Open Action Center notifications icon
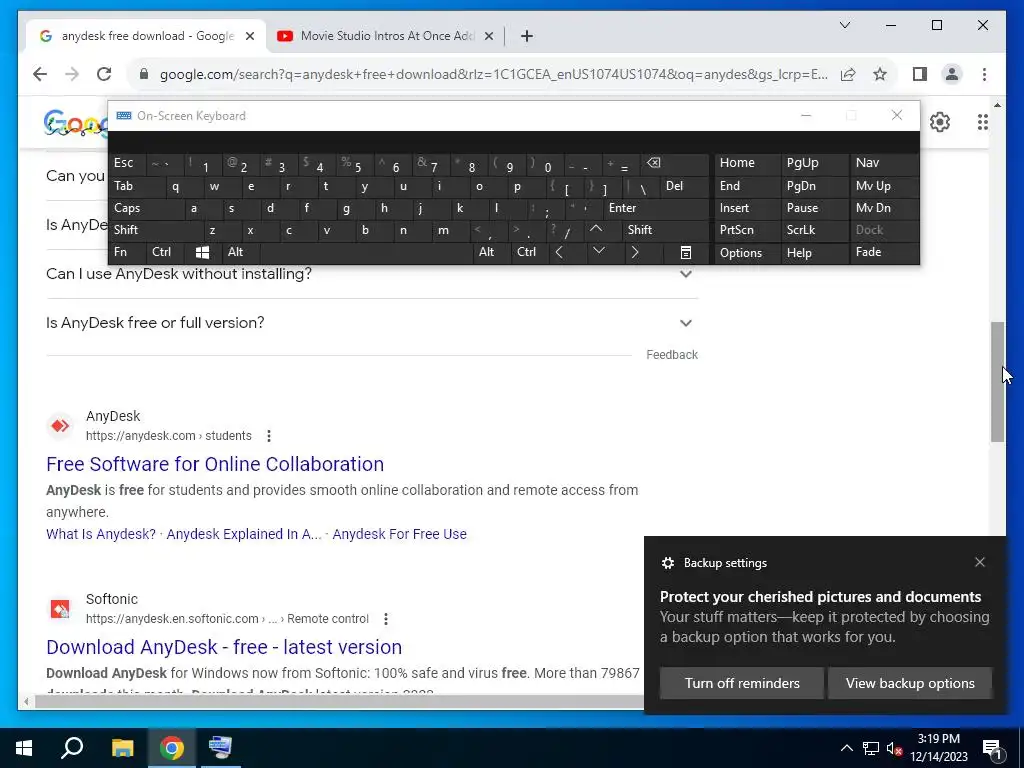This screenshot has height=768, width=1024. (x=993, y=748)
